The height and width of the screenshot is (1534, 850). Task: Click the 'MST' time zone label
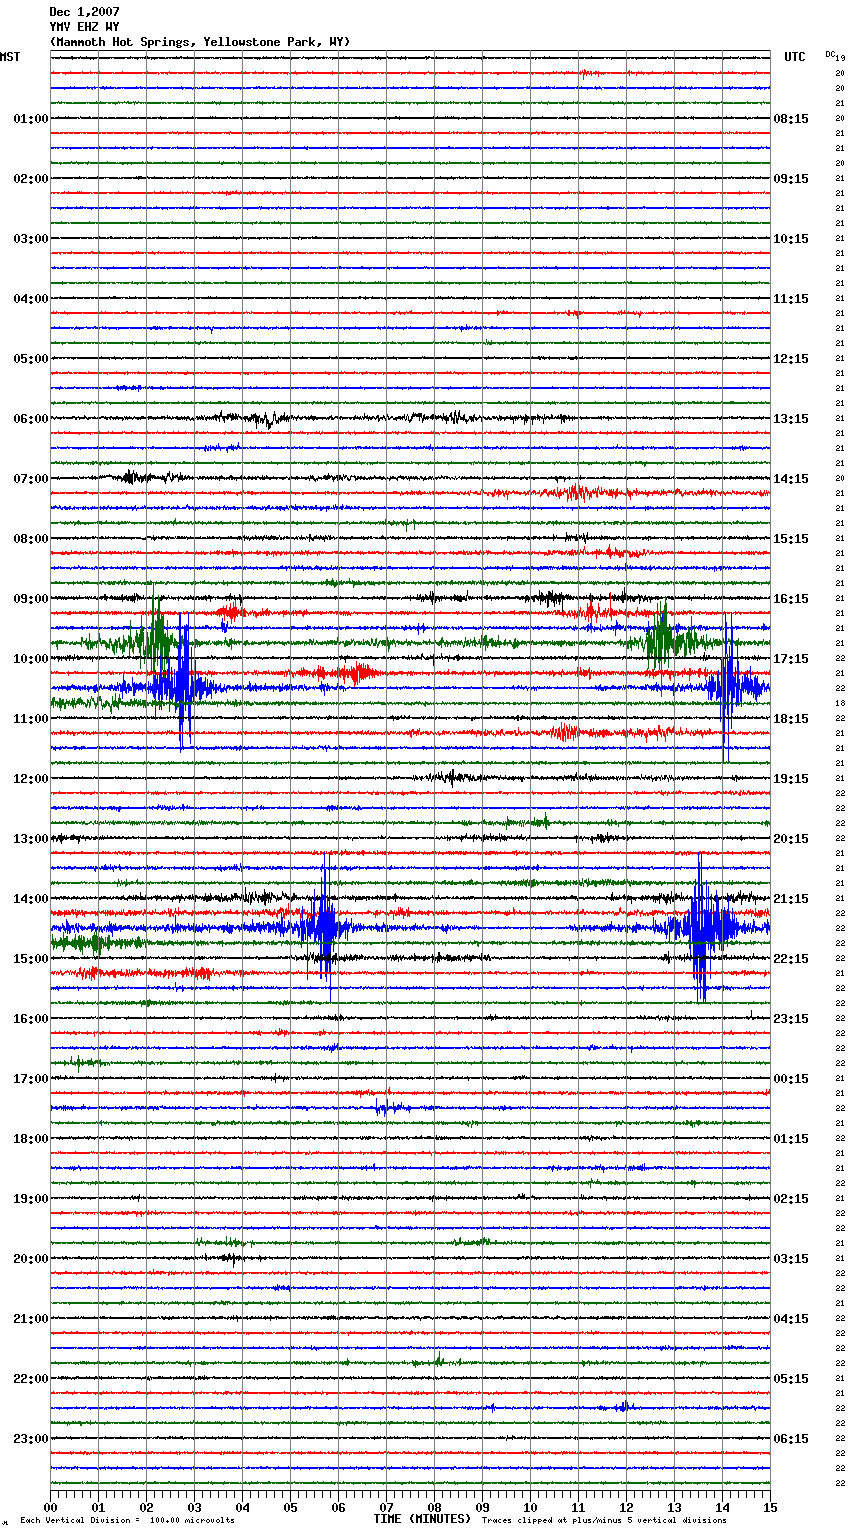10,57
